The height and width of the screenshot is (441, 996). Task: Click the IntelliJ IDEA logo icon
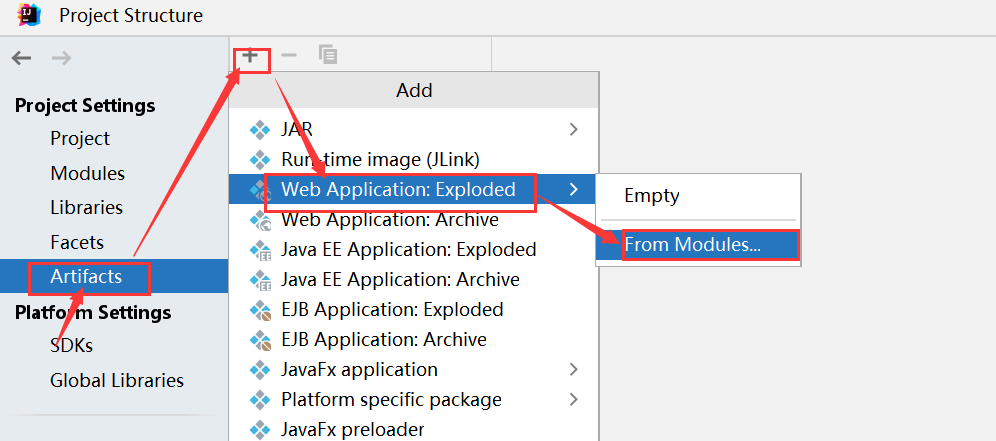tap(29, 14)
